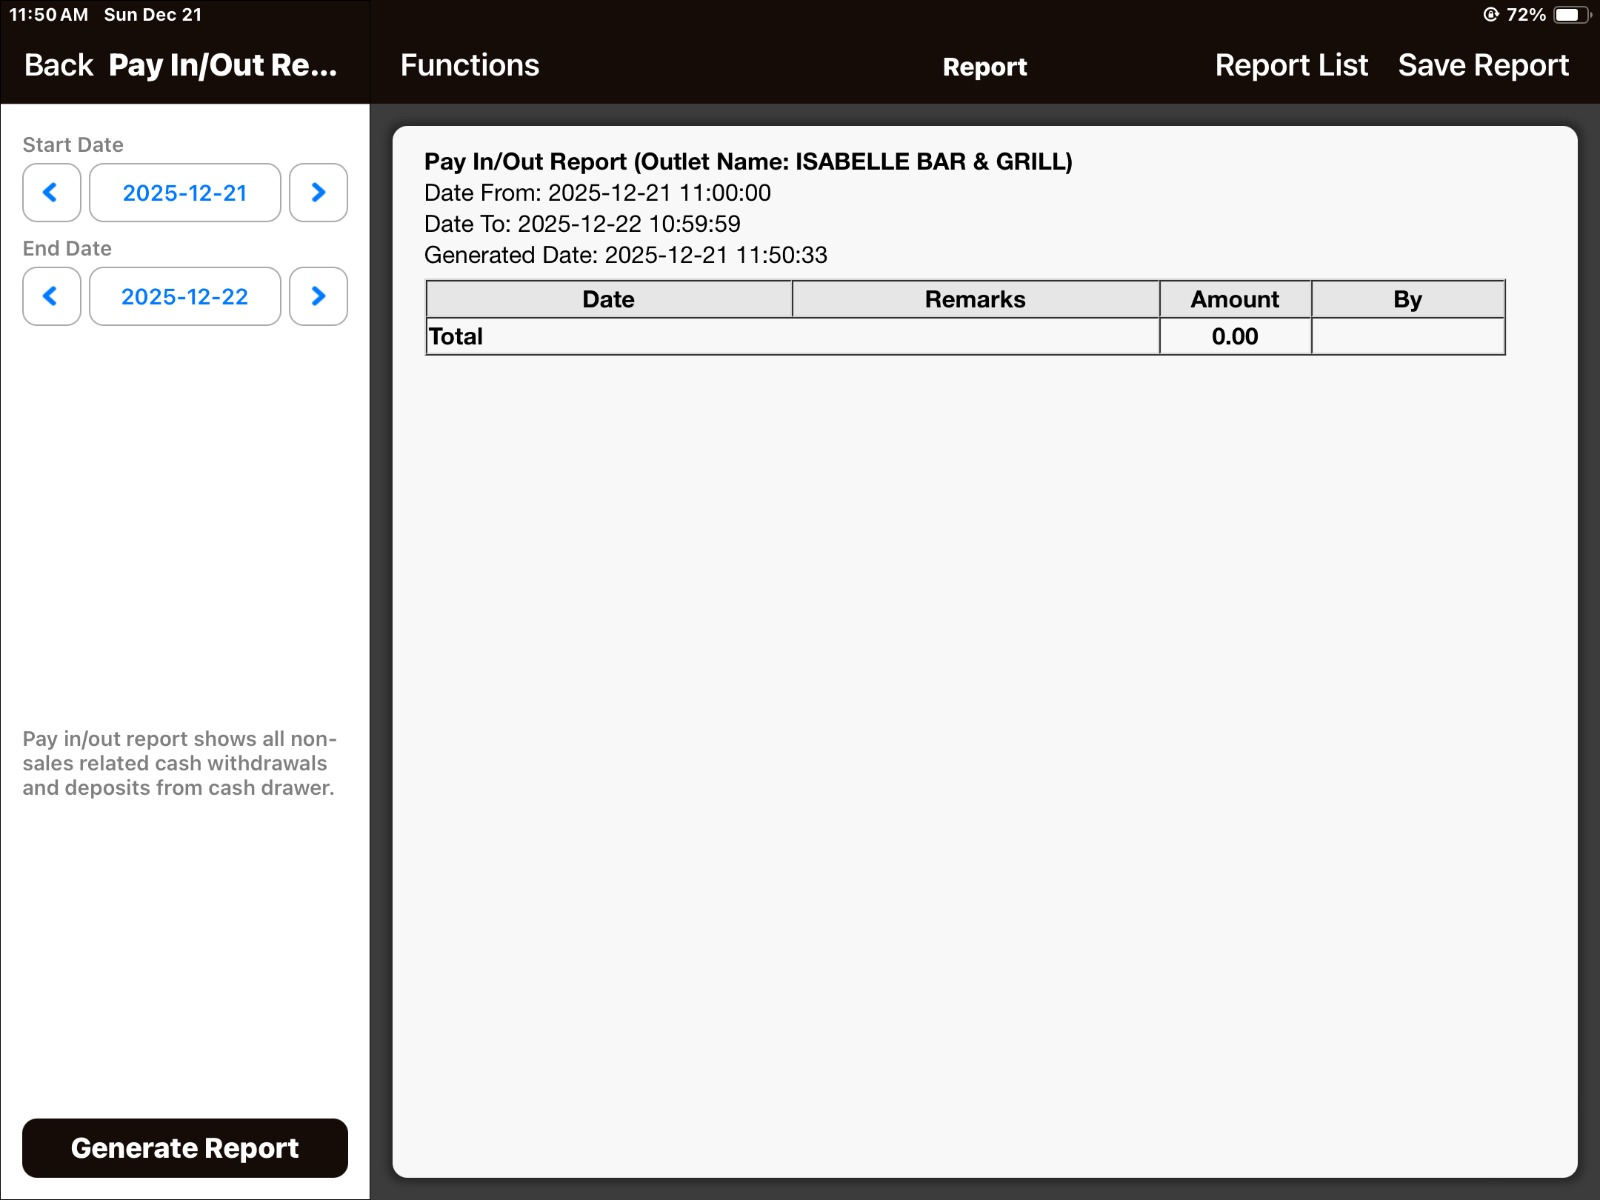This screenshot has height=1200, width=1600.
Task: Tap the 0.00 total amount cell
Action: [x=1234, y=337]
